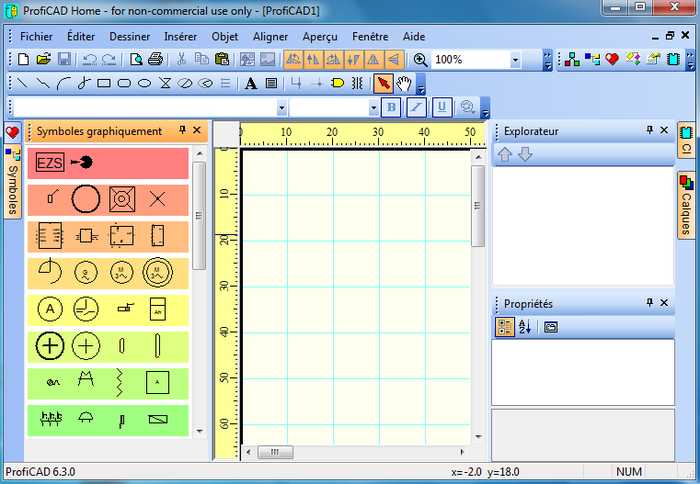700x484 pixels.
Task: Open the Aperçu menu
Action: (x=320, y=37)
